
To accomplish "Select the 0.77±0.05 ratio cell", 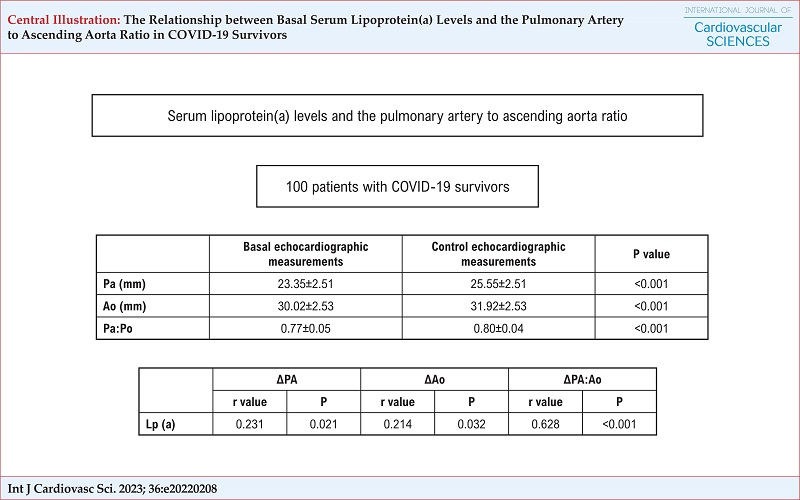I will (304, 329).
